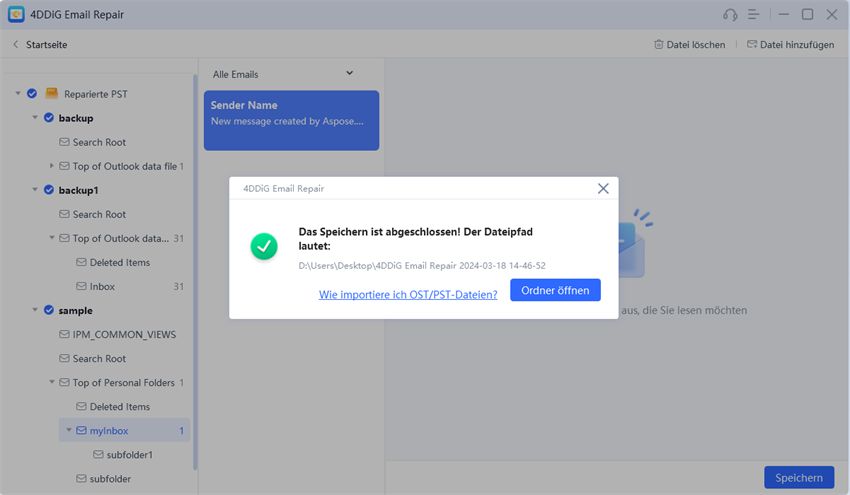Click the mail icon of subfolder1
The image size is (850, 495).
pos(98,454)
